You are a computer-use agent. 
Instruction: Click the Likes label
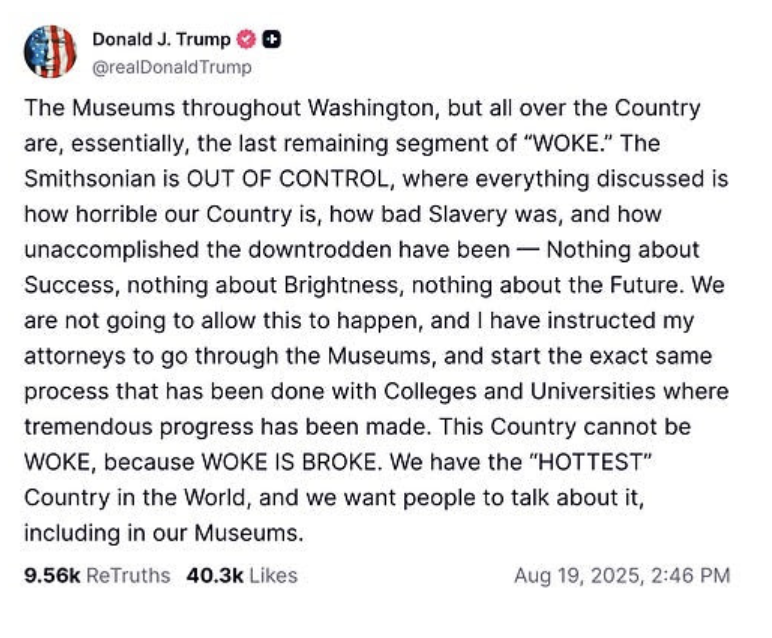274,575
